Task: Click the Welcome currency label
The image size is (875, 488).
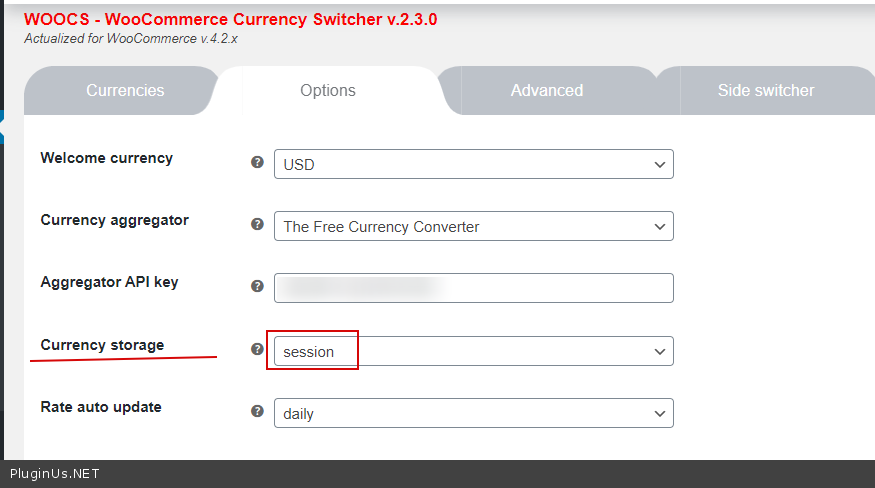Action: pyautogui.click(x=106, y=157)
